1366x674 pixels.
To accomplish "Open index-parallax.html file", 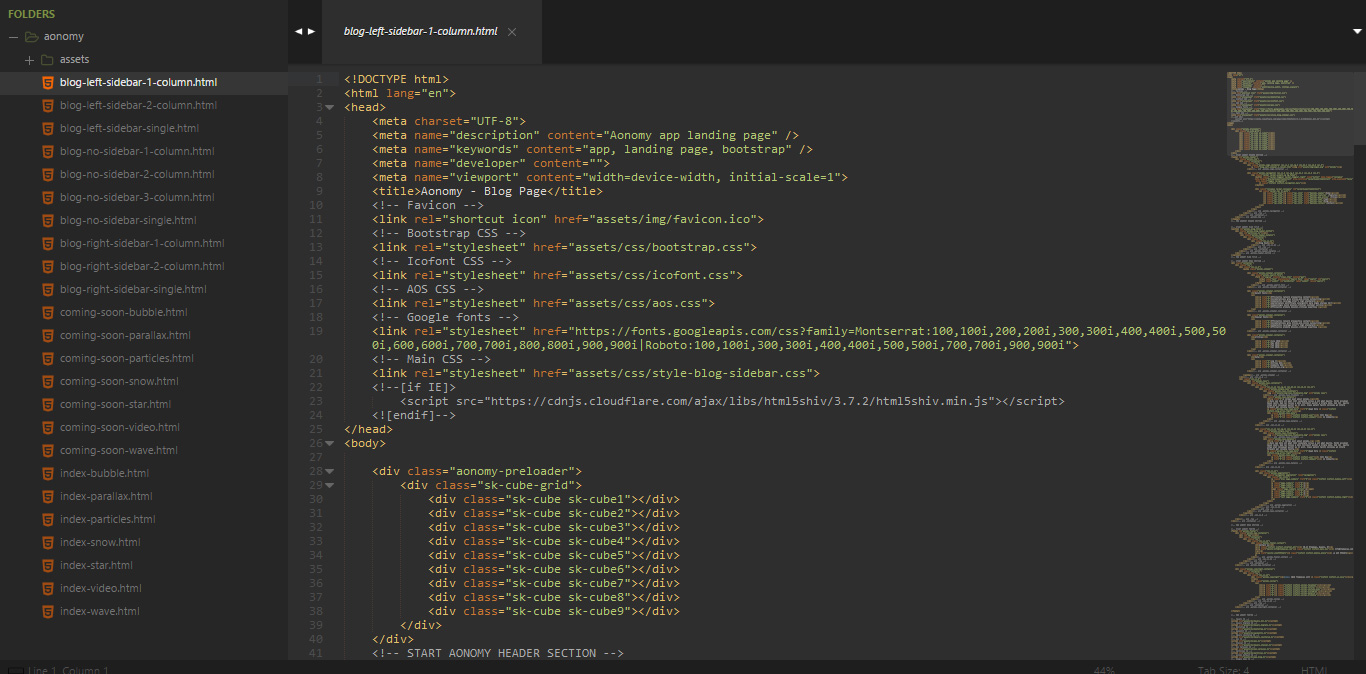I will click(106, 496).
